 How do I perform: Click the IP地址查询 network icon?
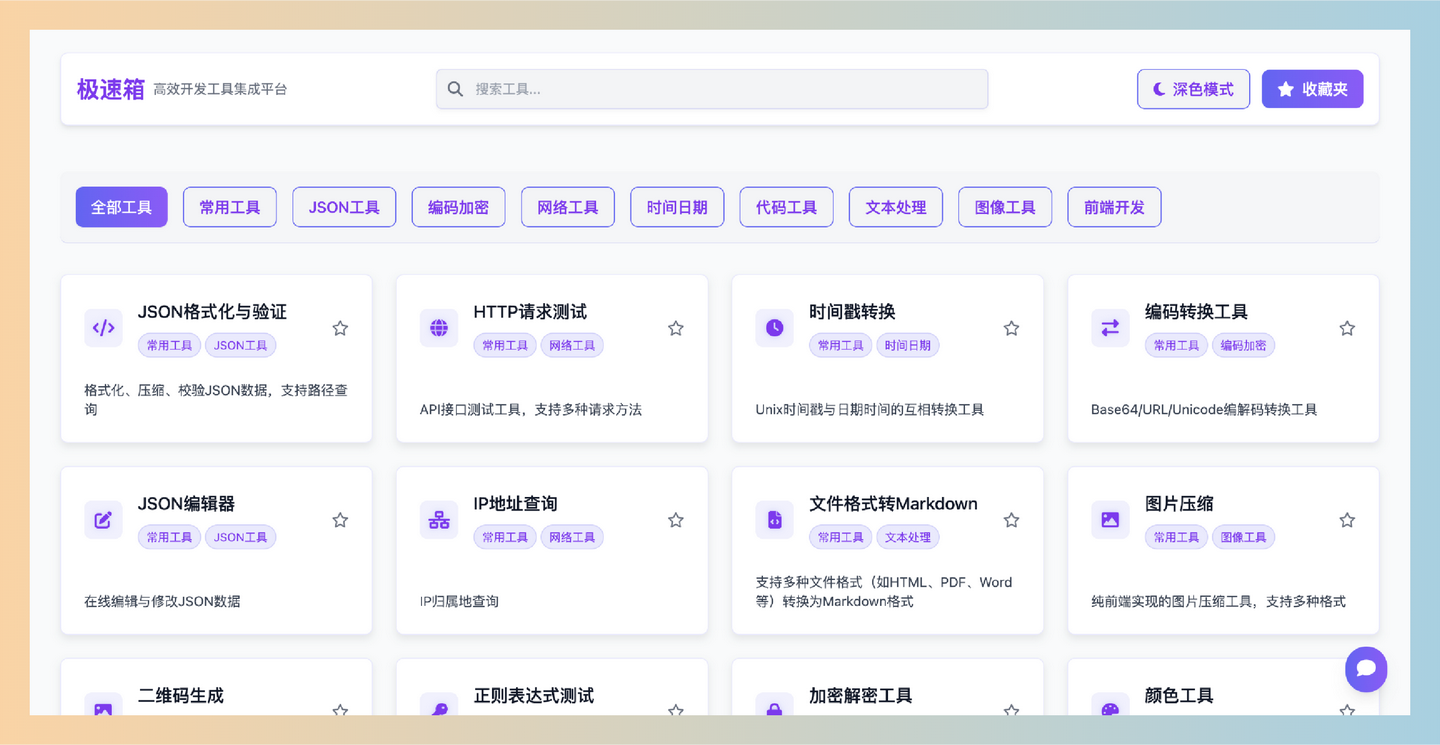coord(439,520)
